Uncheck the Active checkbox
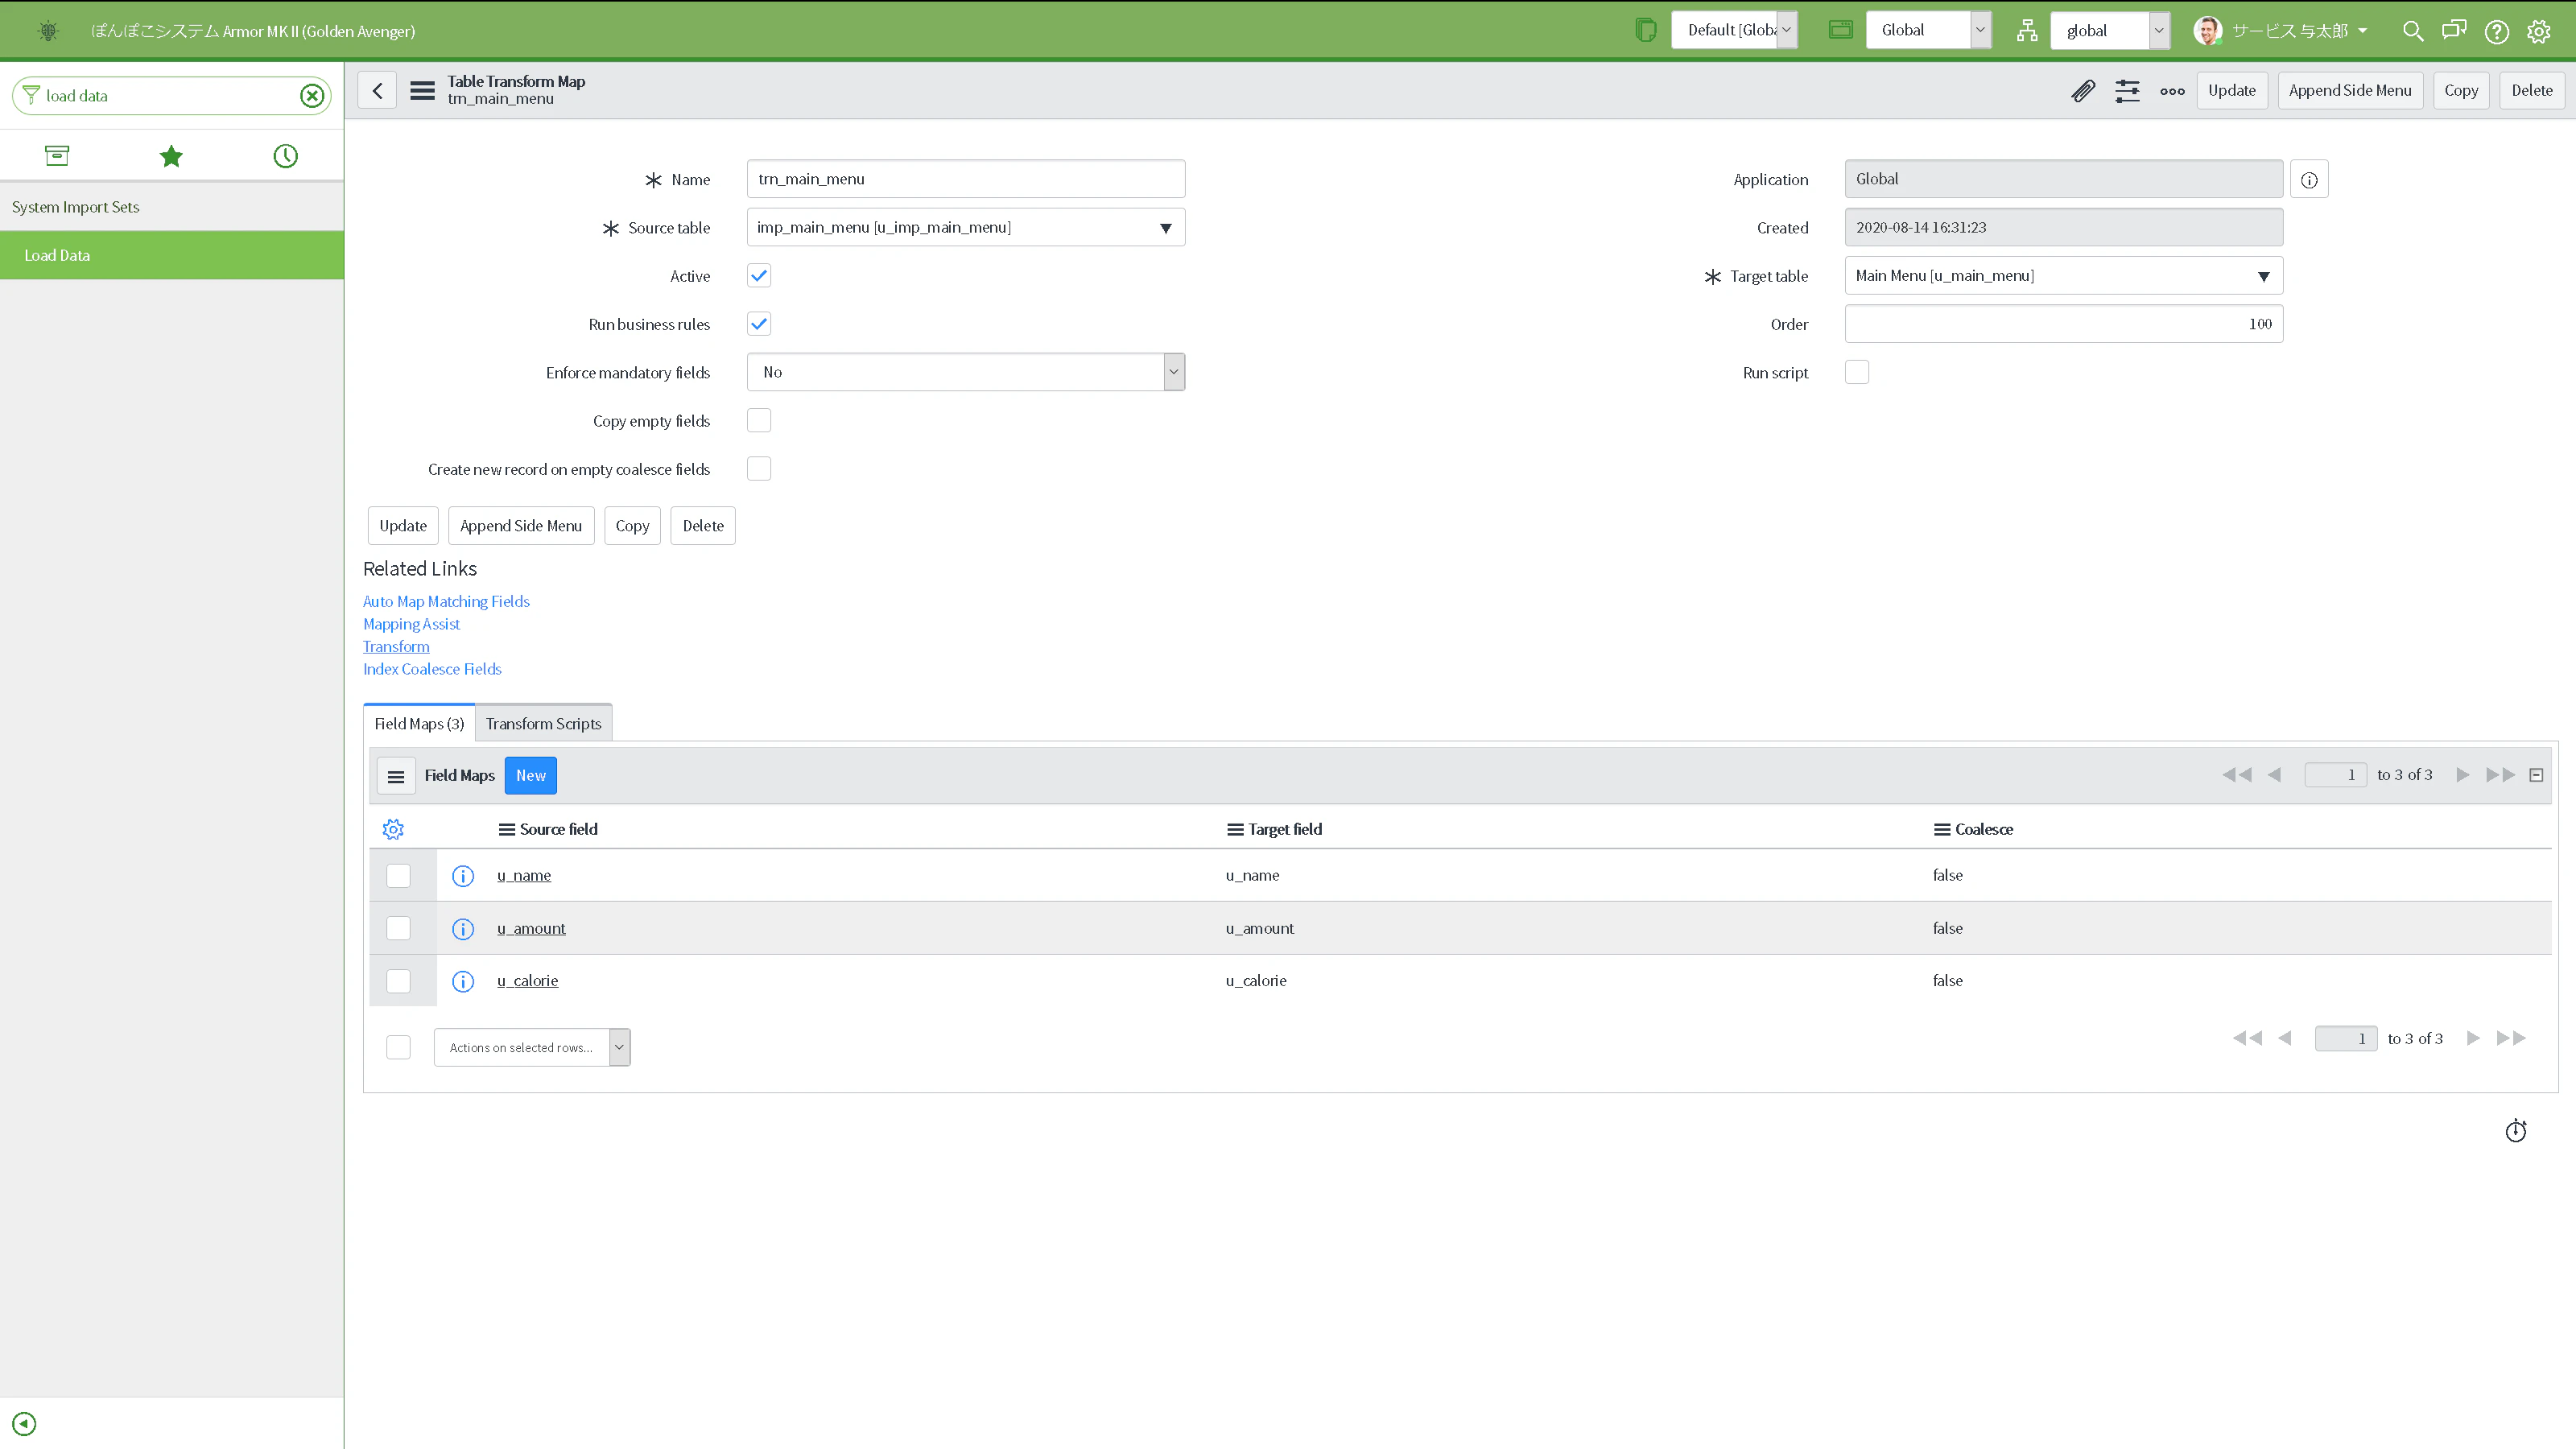Screen dimensions: 2576x1449 click(x=759, y=276)
